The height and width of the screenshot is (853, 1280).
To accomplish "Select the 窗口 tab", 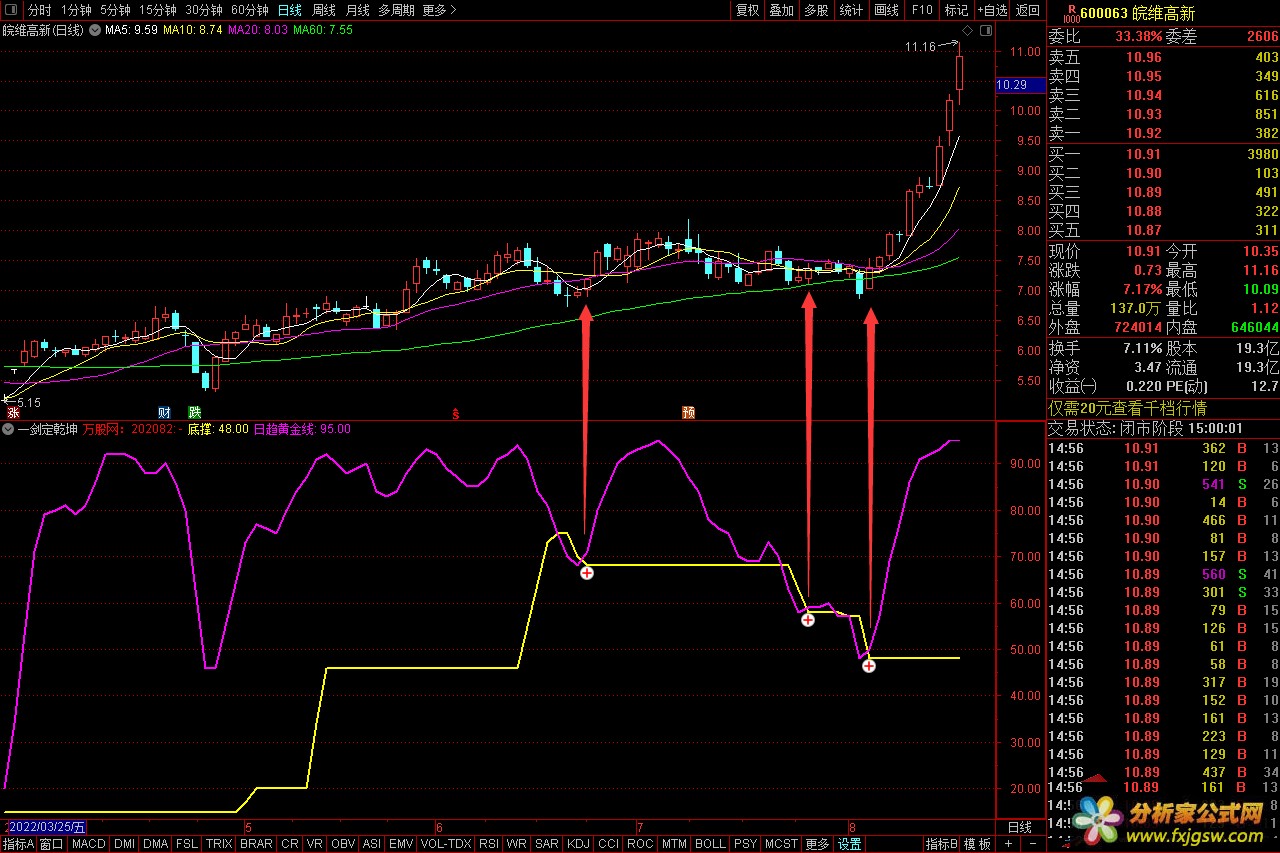I will click(52, 844).
